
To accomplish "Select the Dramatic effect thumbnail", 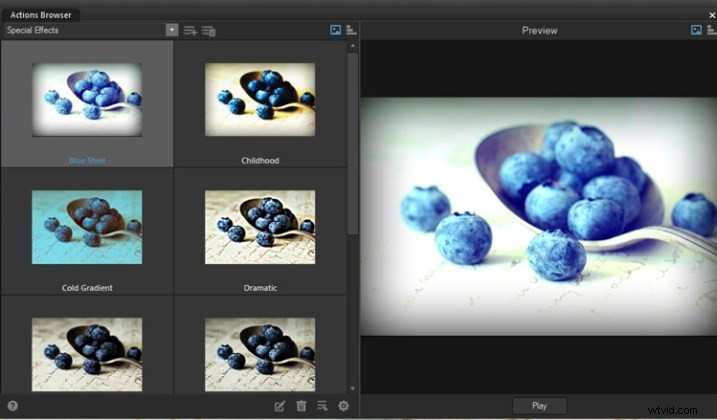I will tap(260, 227).
